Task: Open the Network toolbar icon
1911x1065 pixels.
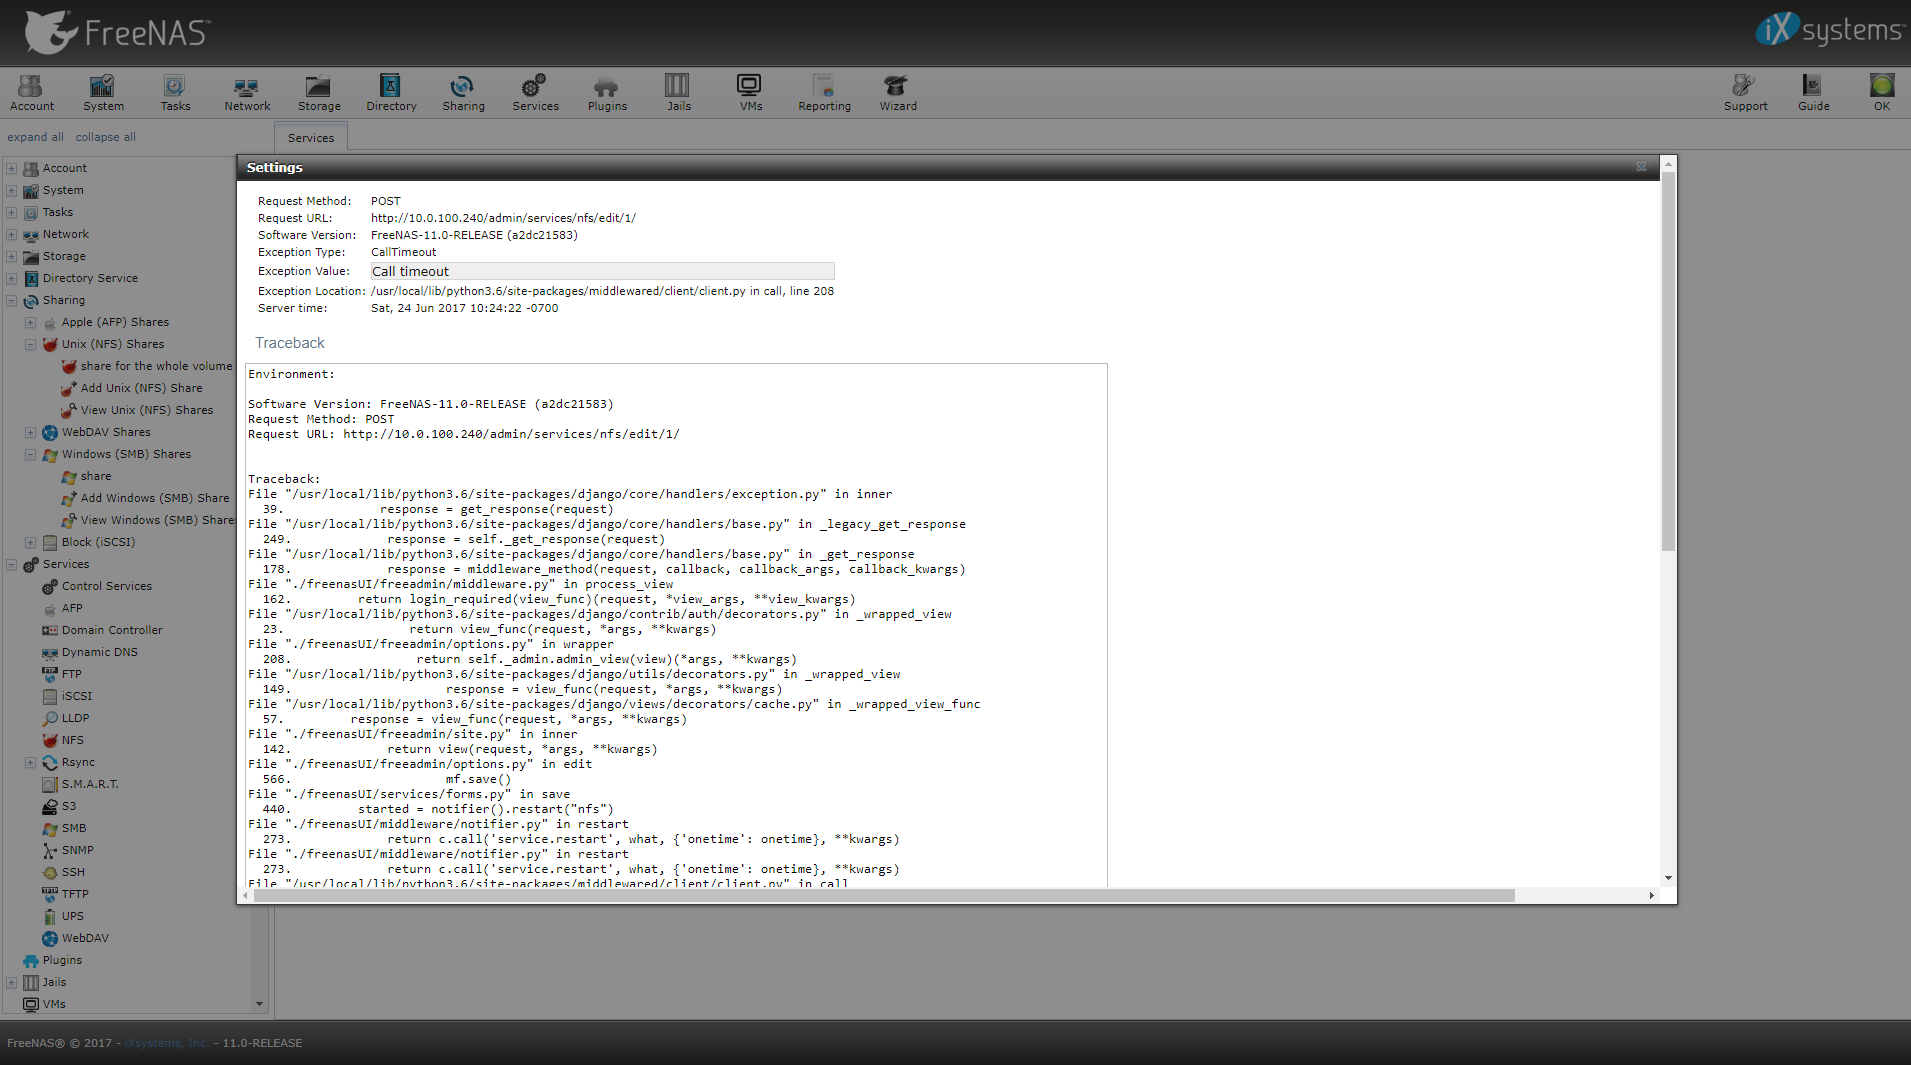Action: (247, 93)
